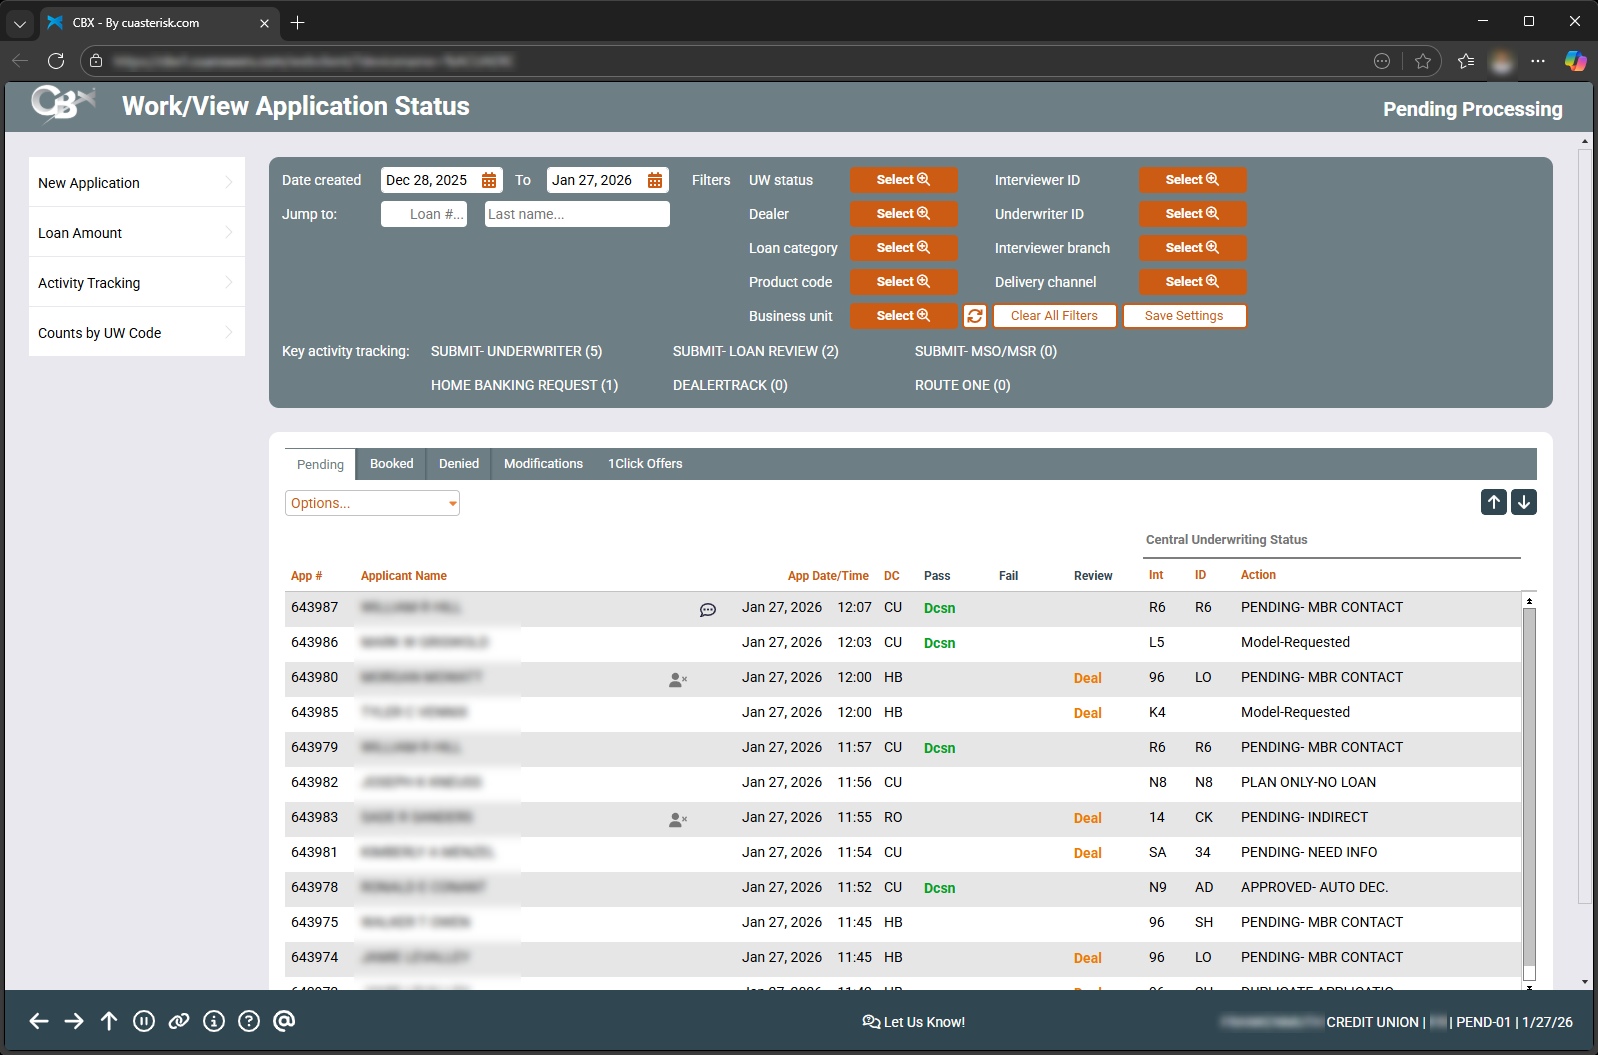Open the Date created start calendar picker
This screenshot has height=1055, width=1598.
point(489,180)
